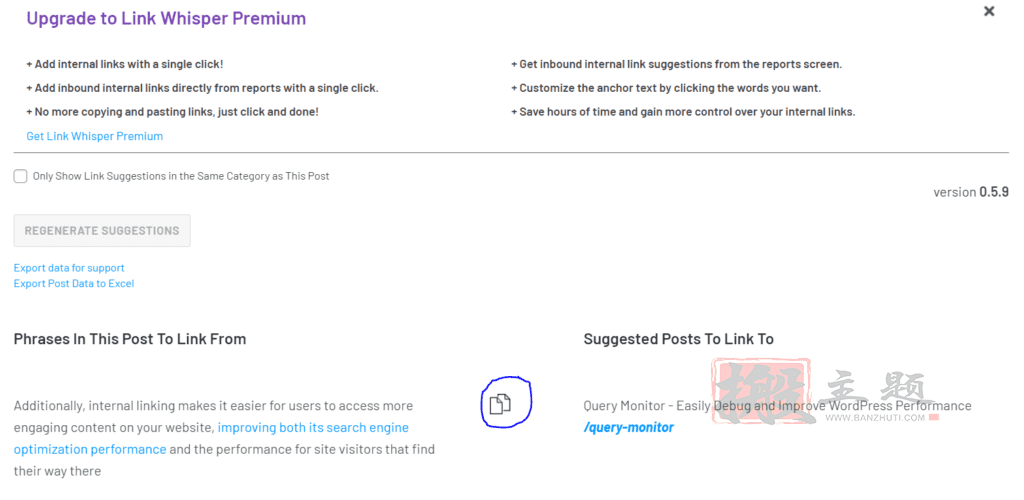1024x500 pixels.
Task: Click the Suggested Posts To Link To heading
Action: tap(679, 339)
